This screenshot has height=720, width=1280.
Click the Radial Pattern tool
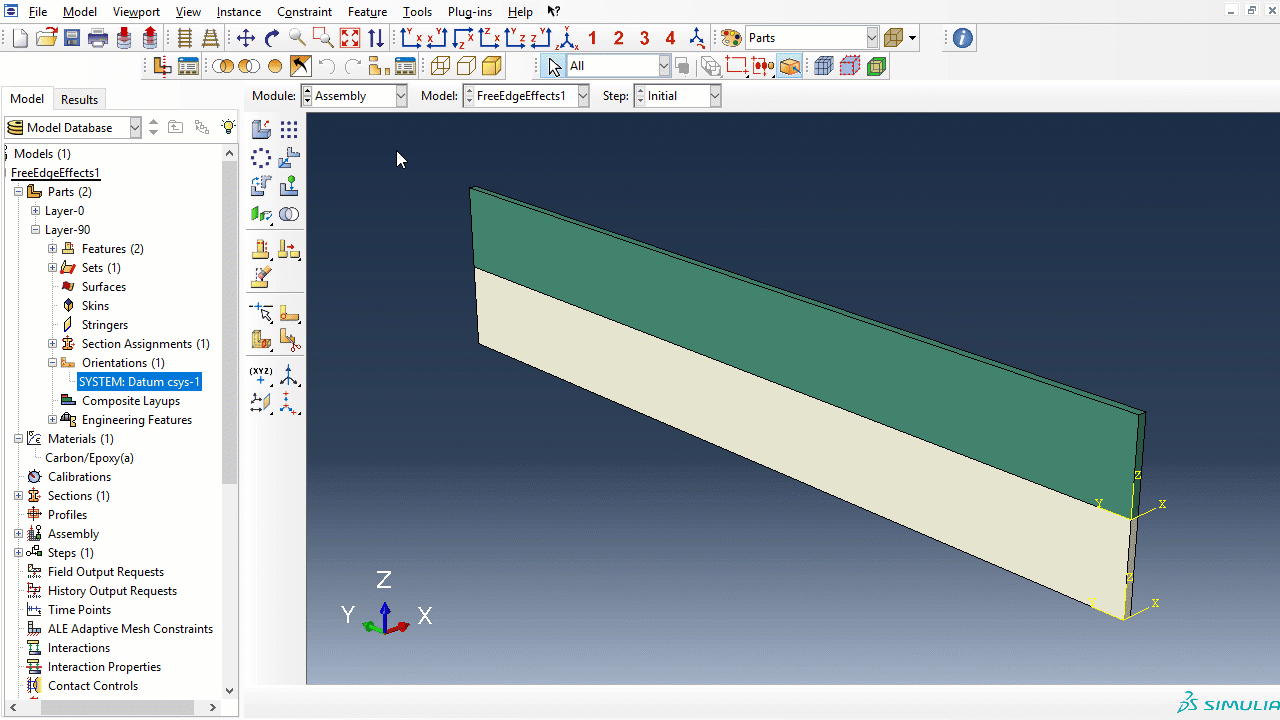(261, 157)
